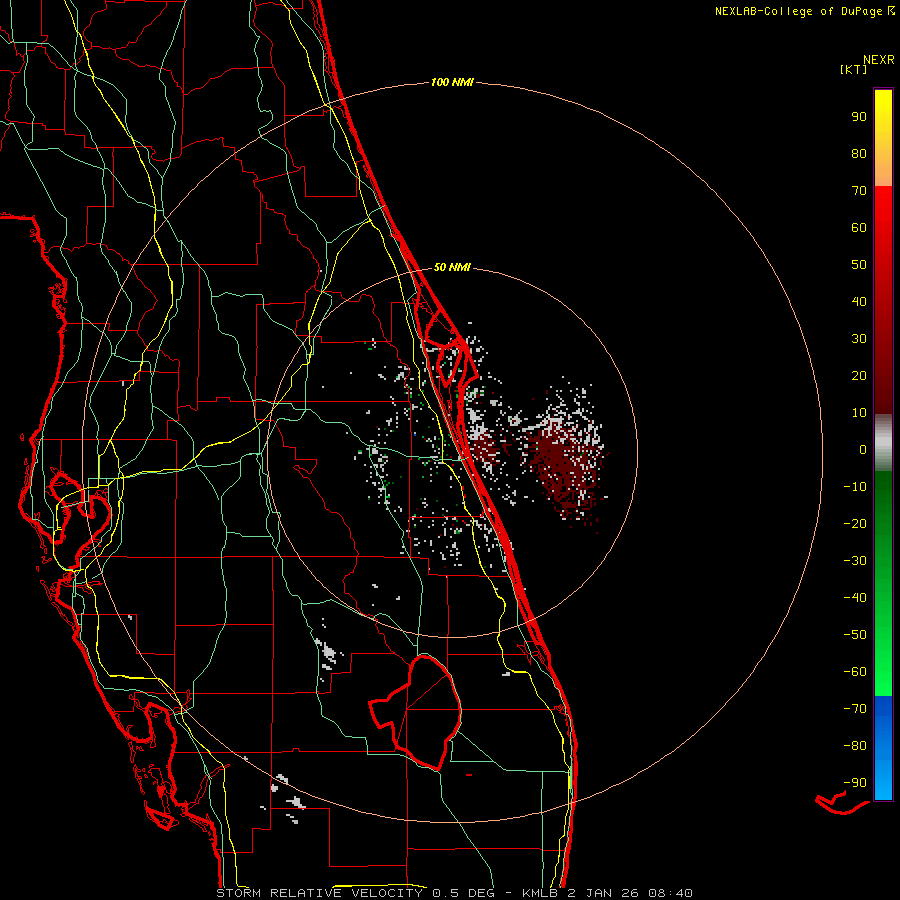This screenshot has width=900, height=900.
Task: Click the -10 scale label
Action: click(855, 487)
